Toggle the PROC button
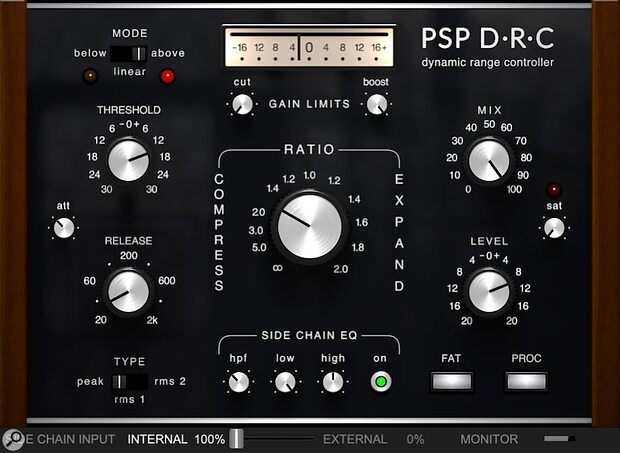The width and height of the screenshot is (620, 453). coord(526,381)
